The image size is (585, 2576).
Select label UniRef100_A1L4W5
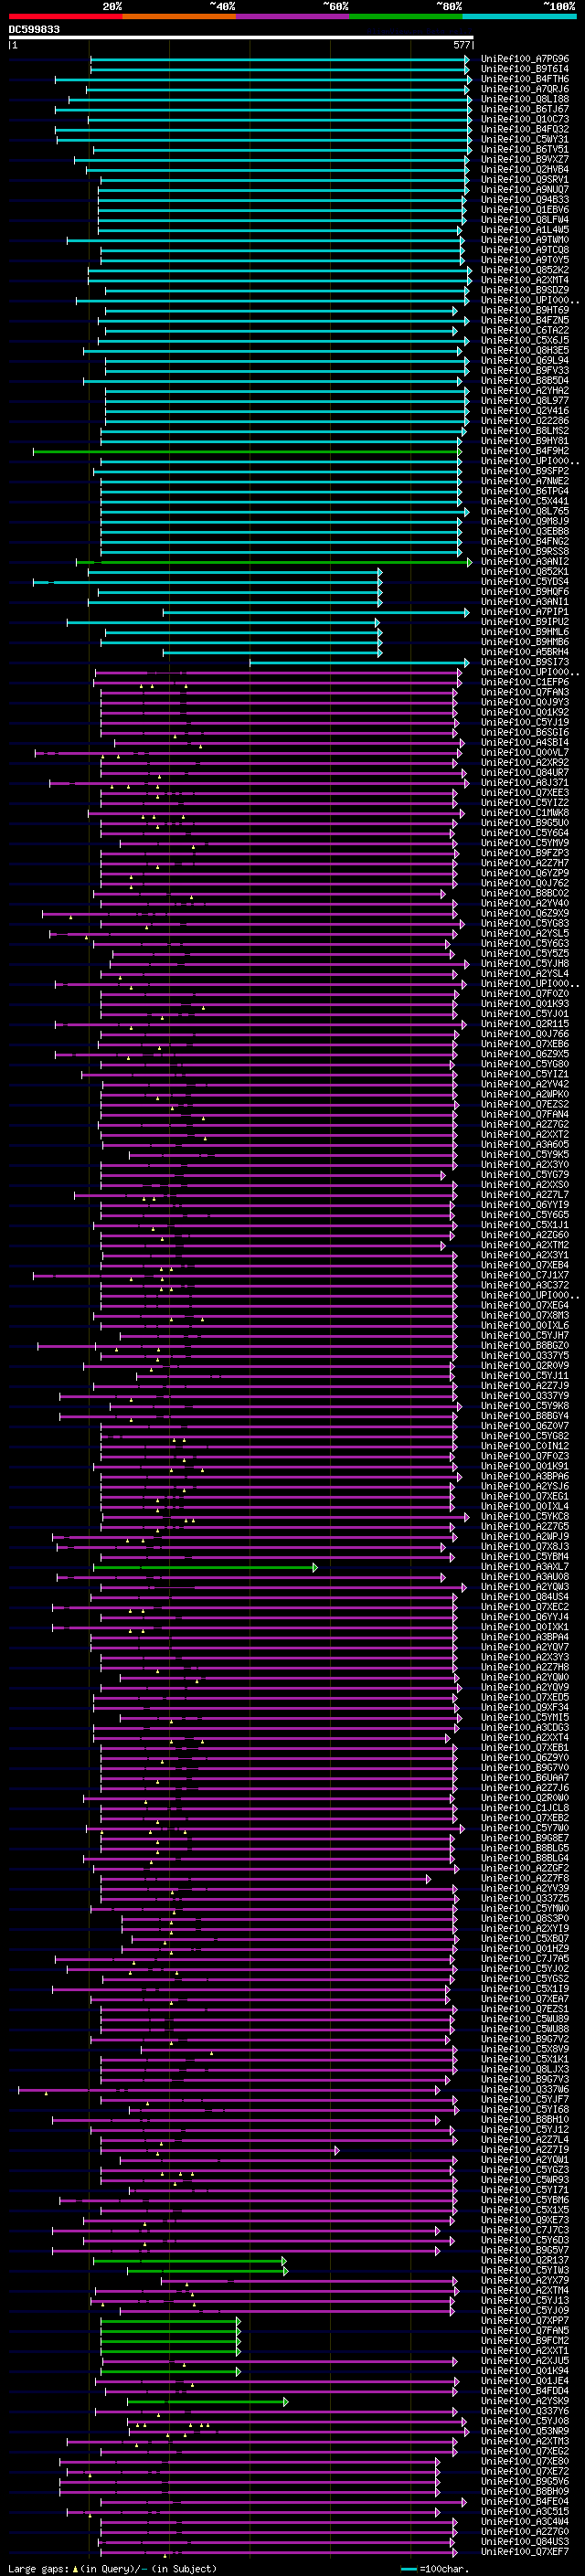coord(525,230)
